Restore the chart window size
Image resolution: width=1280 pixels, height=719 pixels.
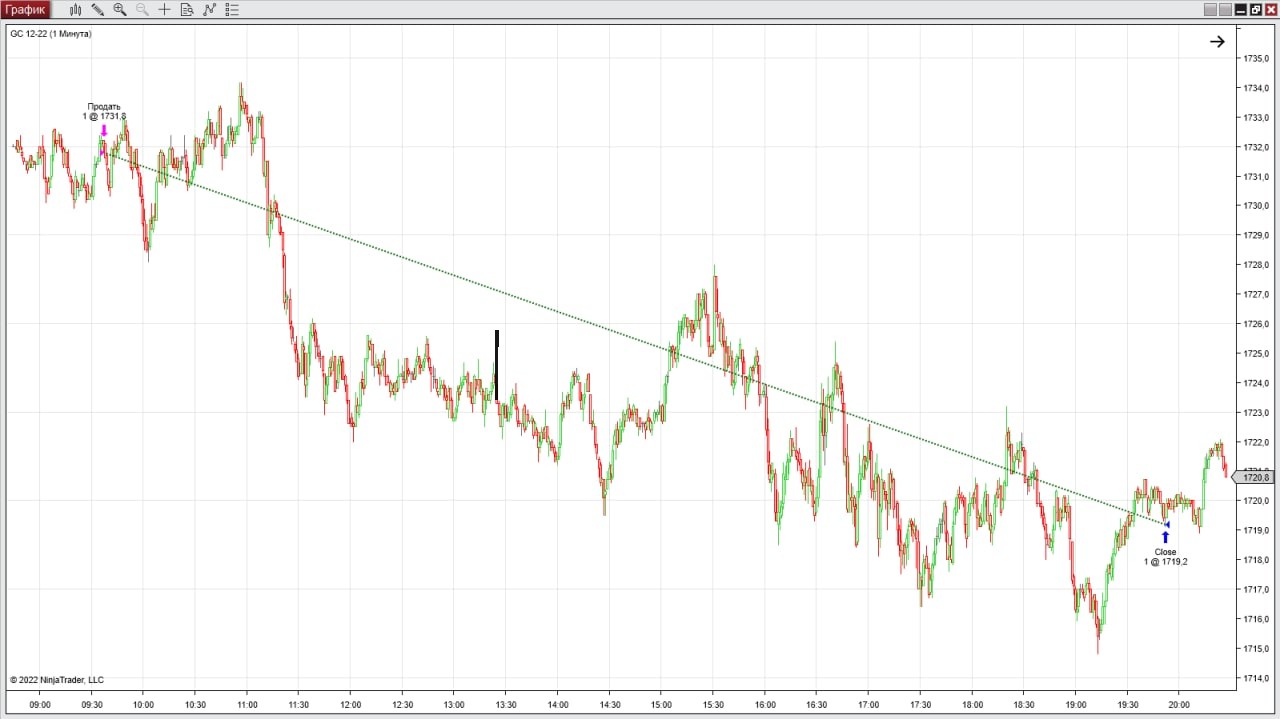(1255, 10)
